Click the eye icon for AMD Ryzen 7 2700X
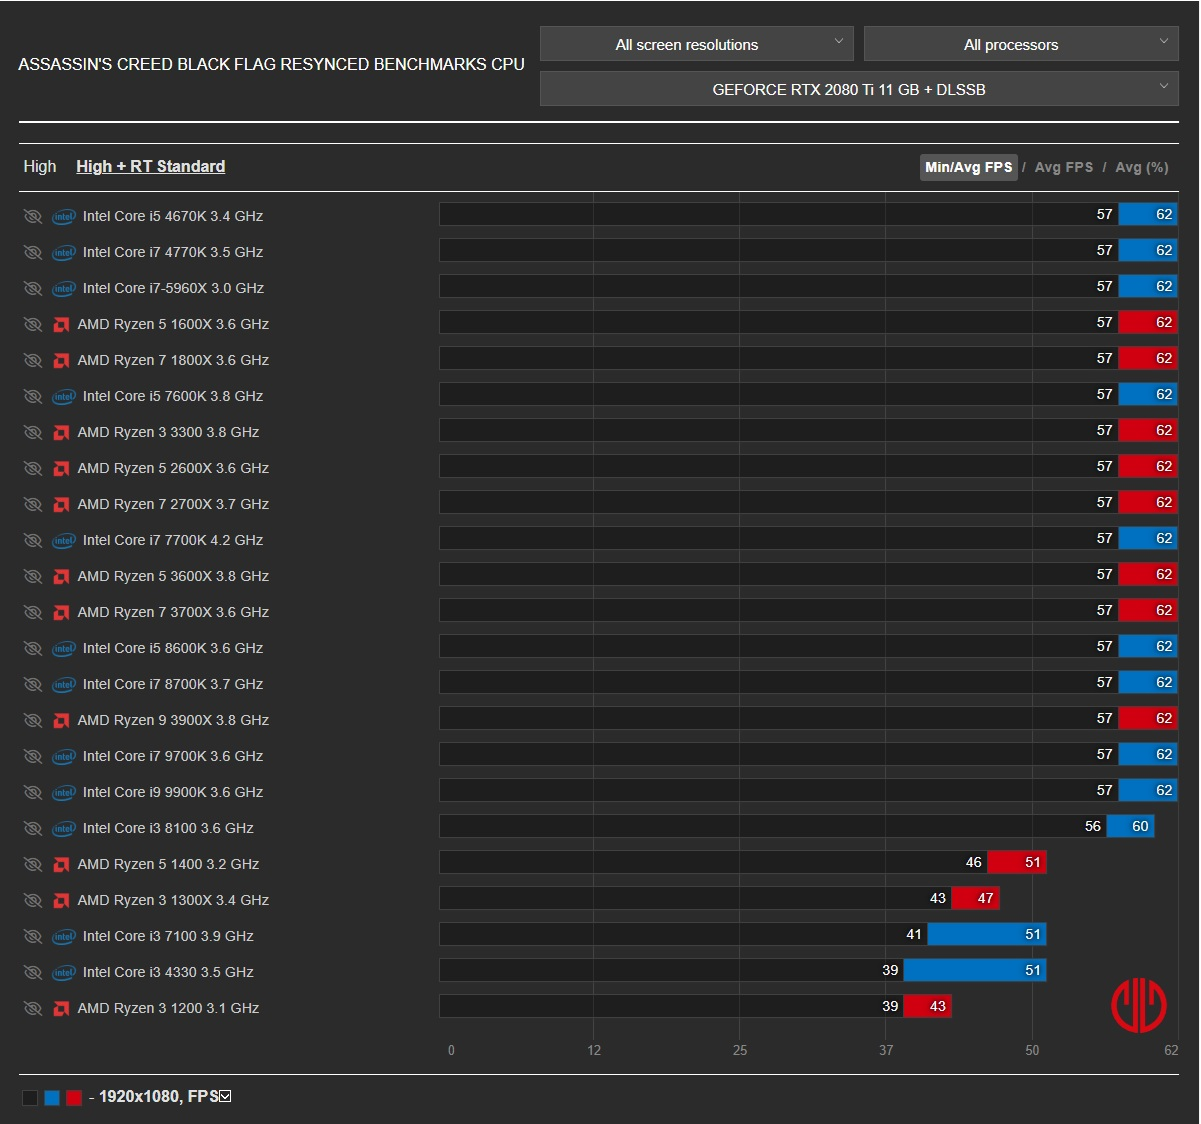 32,505
